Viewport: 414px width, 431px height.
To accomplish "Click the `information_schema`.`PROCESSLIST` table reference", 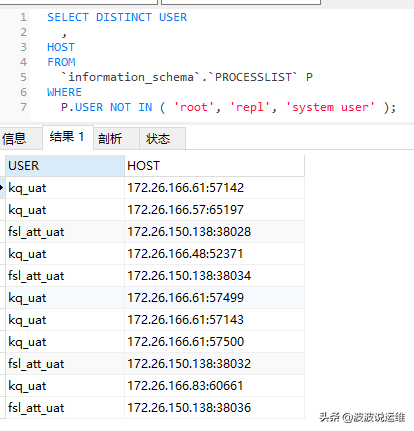I will (x=179, y=77).
